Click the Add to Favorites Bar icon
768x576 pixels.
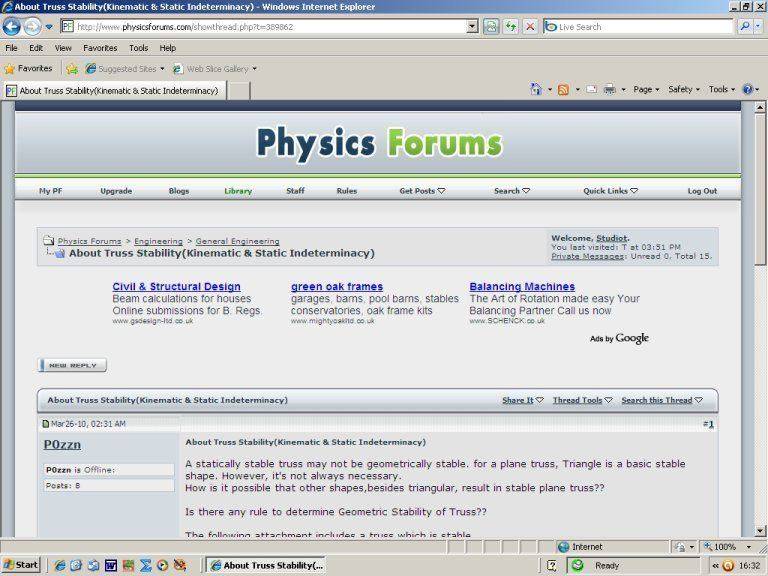[72, 69]
